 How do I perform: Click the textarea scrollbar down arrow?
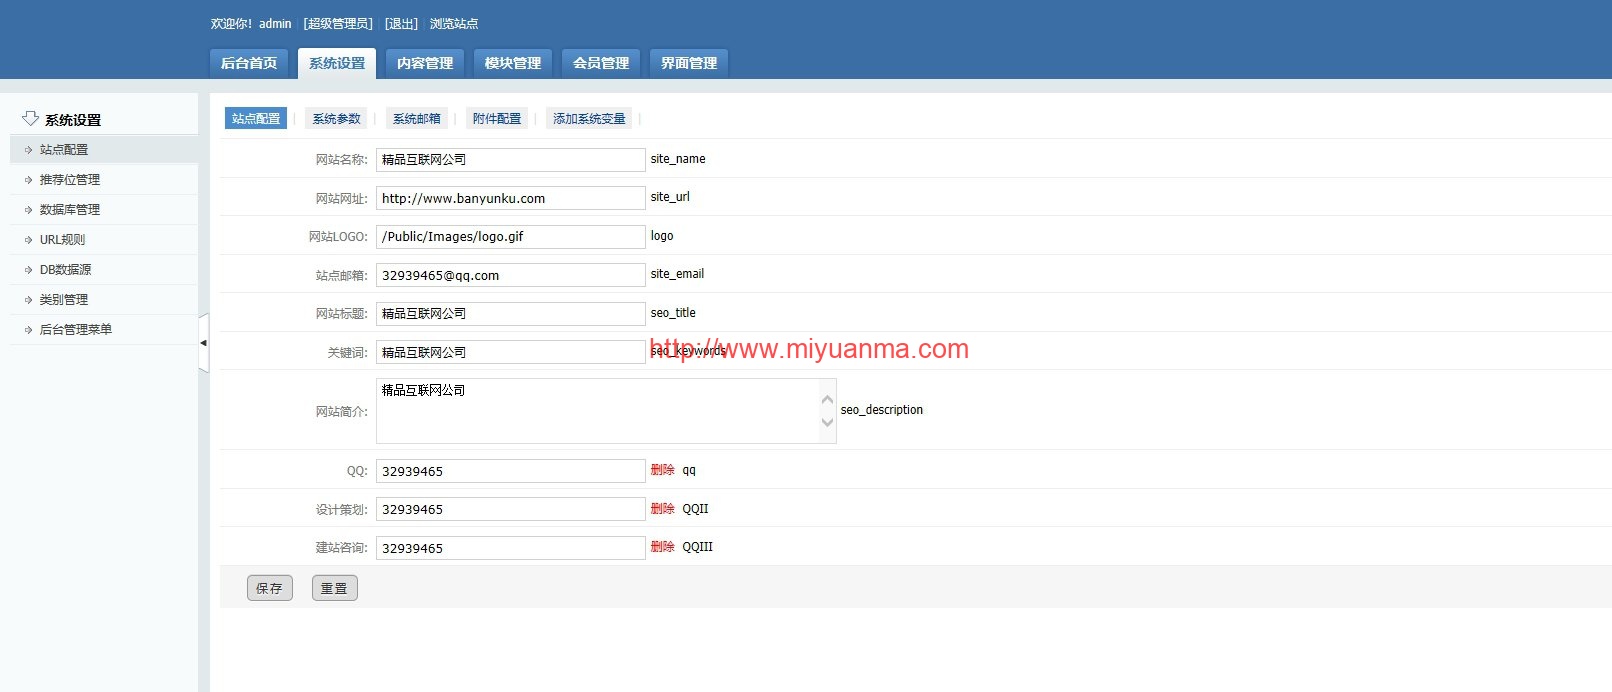pyautogui.click(x=827, y=422)
